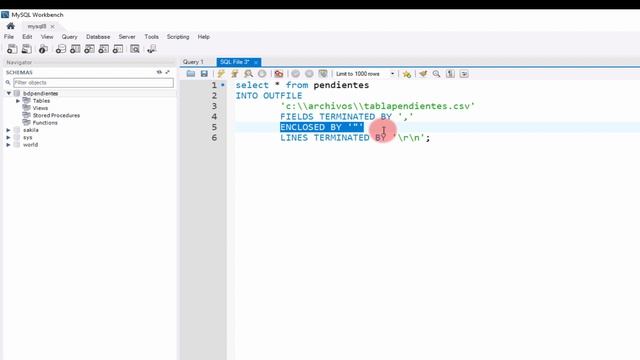Click 'pendientes' table name in query
The height and width of the screenshot is (360, 640).
pyautogui.click(x=341, y=85)
